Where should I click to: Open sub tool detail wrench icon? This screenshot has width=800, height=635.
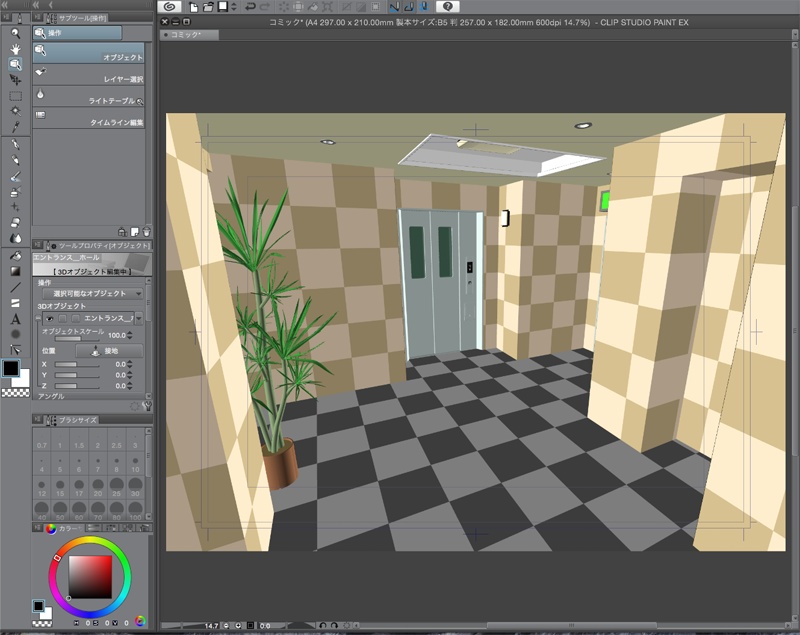pyautogui.click(x=147, y=407)
